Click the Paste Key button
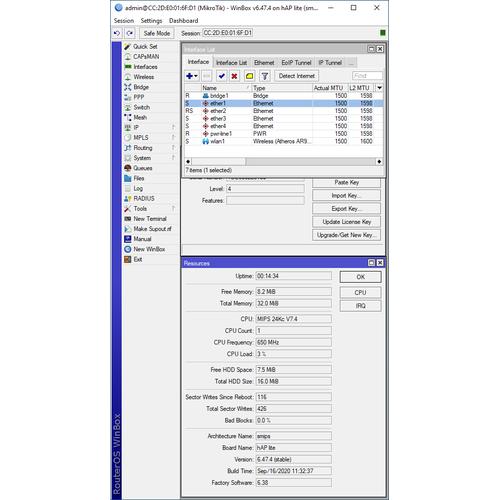The image size is (500, 500). pyautogui.click(x=346, y=182)
